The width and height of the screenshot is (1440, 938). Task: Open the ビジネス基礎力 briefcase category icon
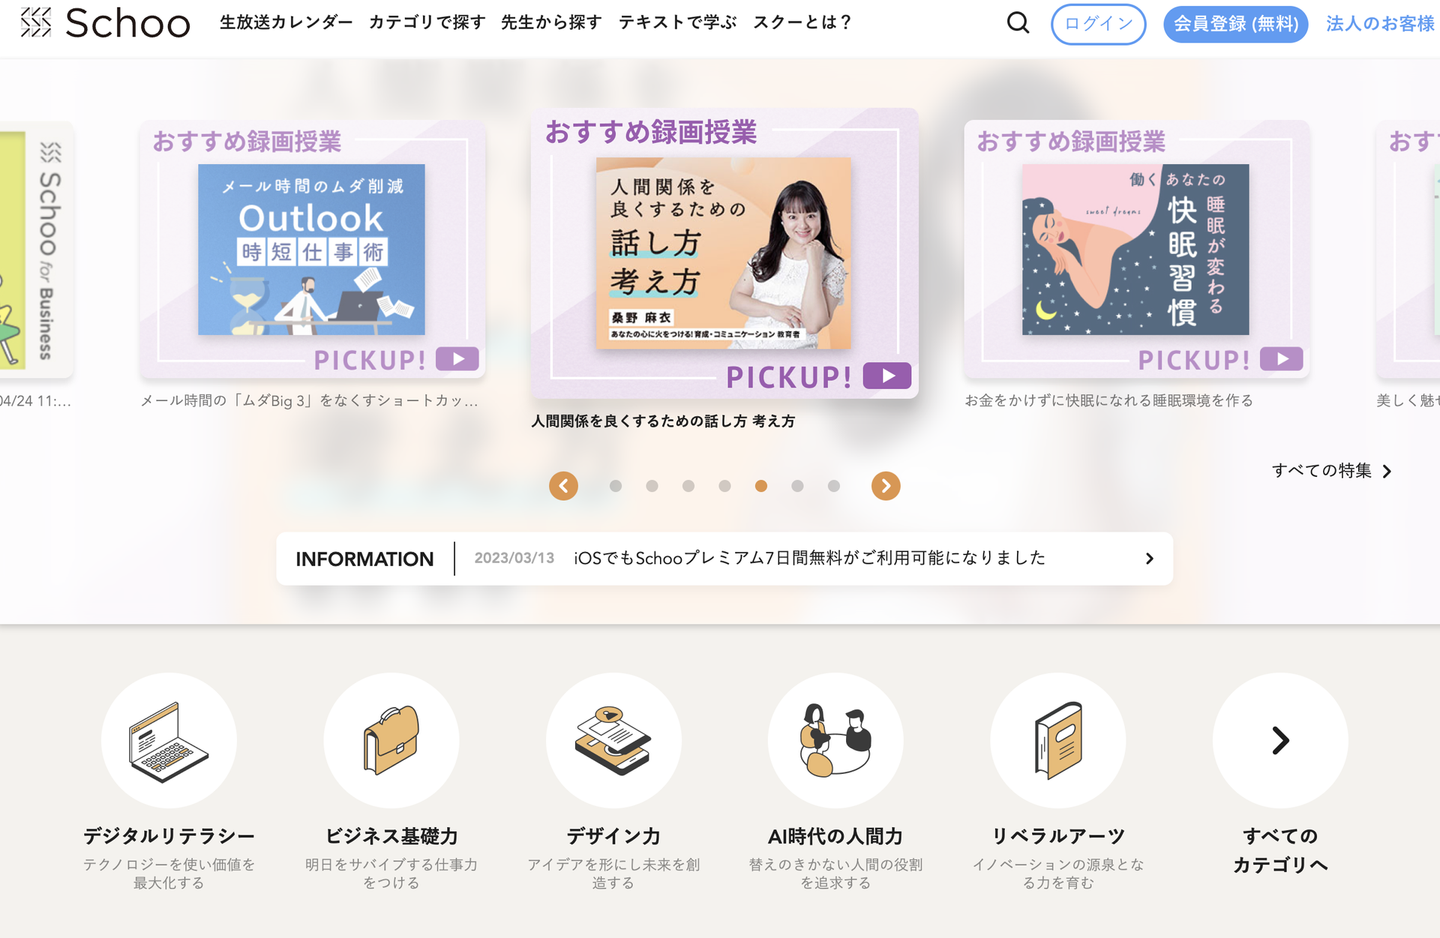coord(391,740)
